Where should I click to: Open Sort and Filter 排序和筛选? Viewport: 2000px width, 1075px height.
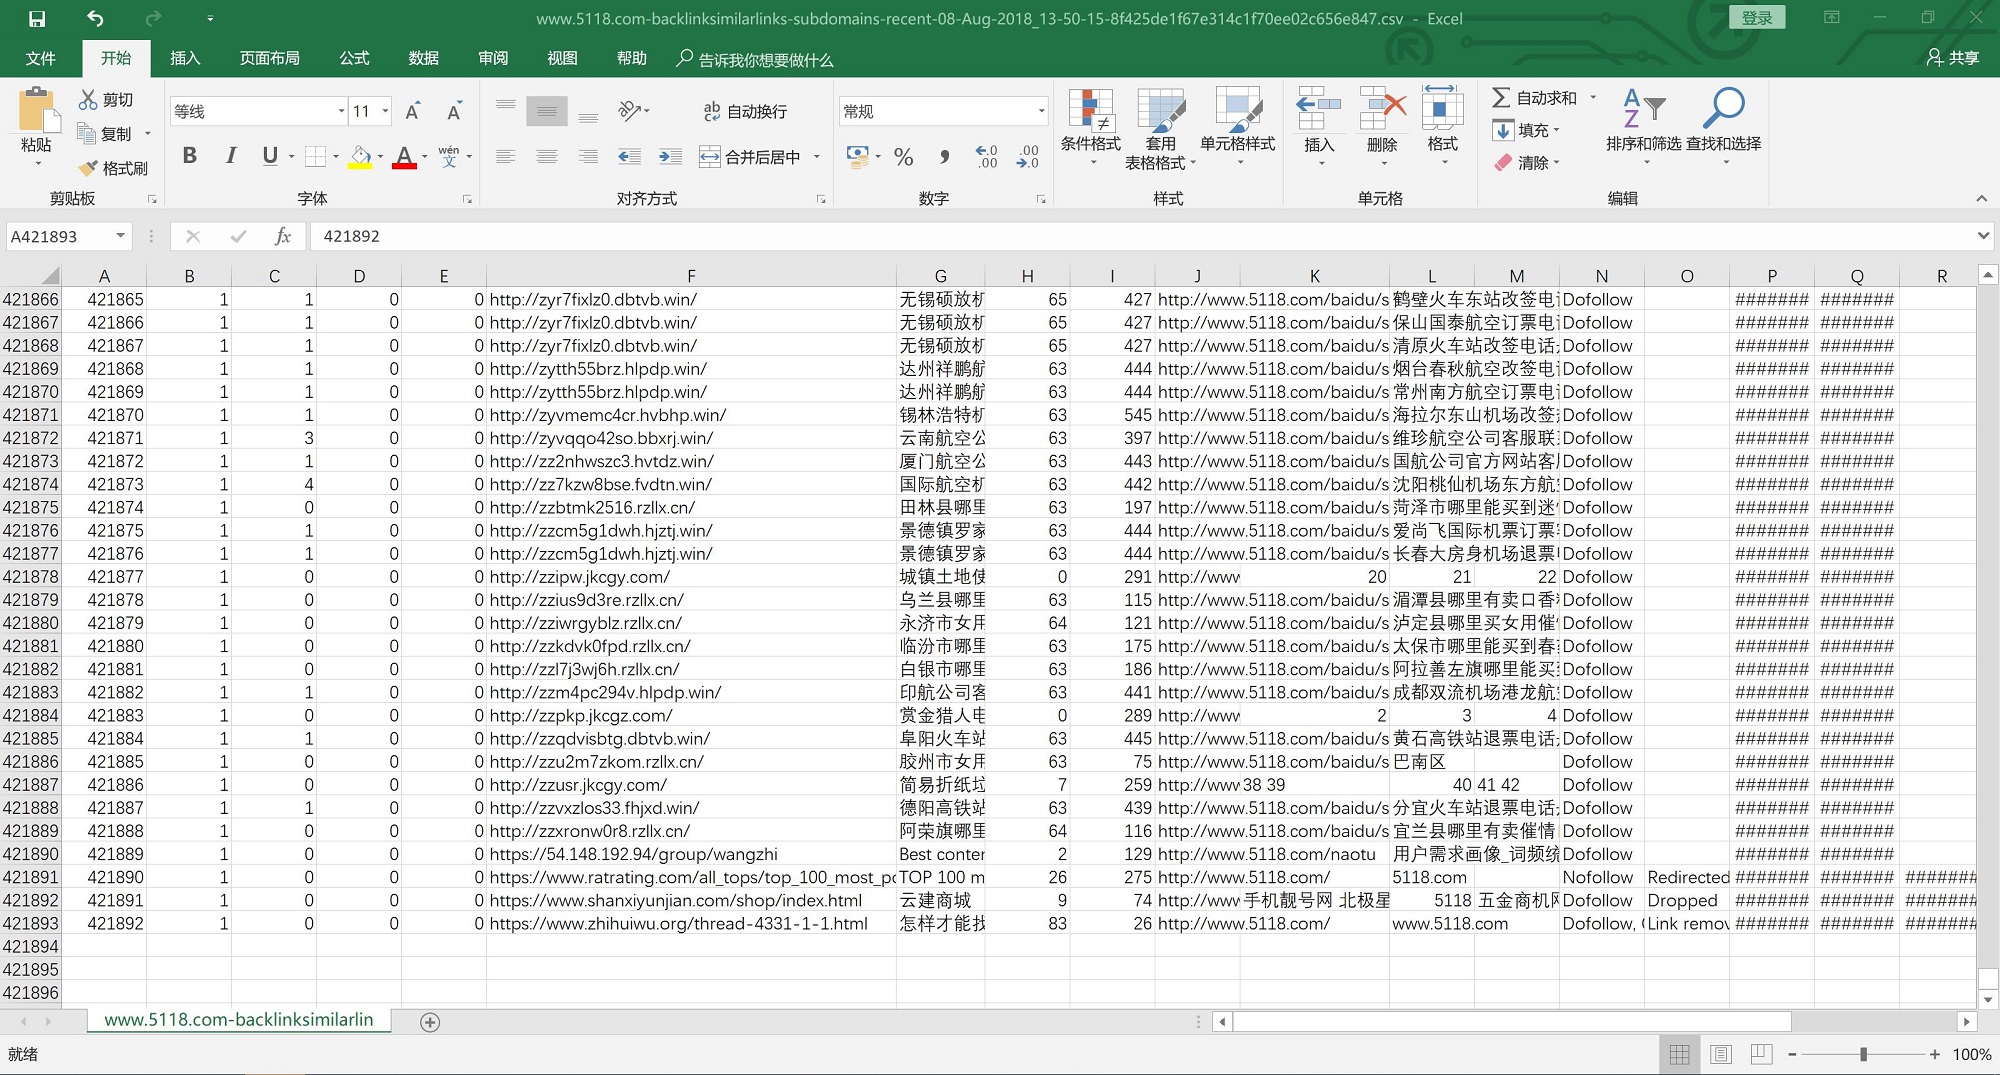tap(1644, 126)
